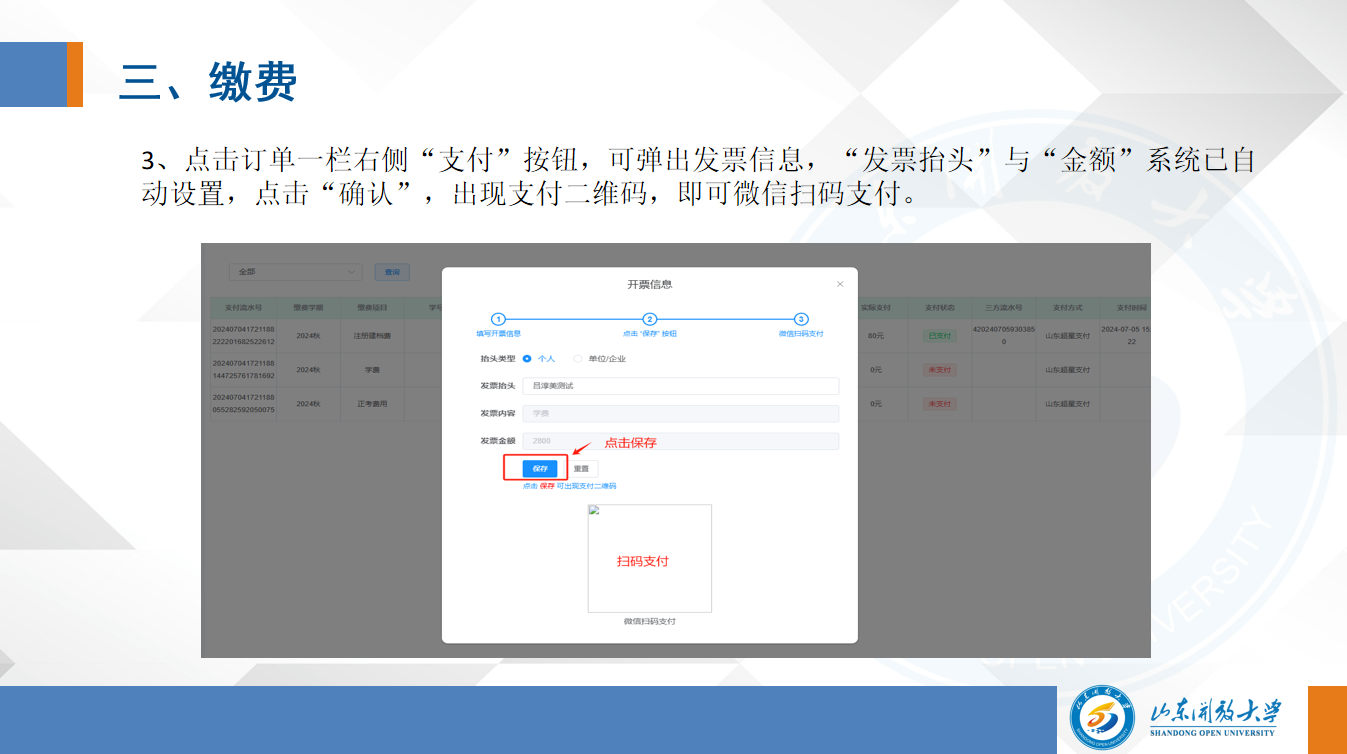Click the 未支付 tag in the 学费 row
Image resolution: width=1347 pixels, height=754 pixels.
point(939,370)
